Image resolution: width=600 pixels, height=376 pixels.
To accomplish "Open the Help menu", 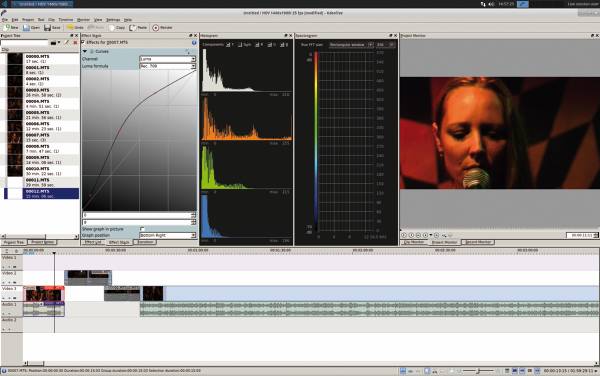I will [128, 20].
